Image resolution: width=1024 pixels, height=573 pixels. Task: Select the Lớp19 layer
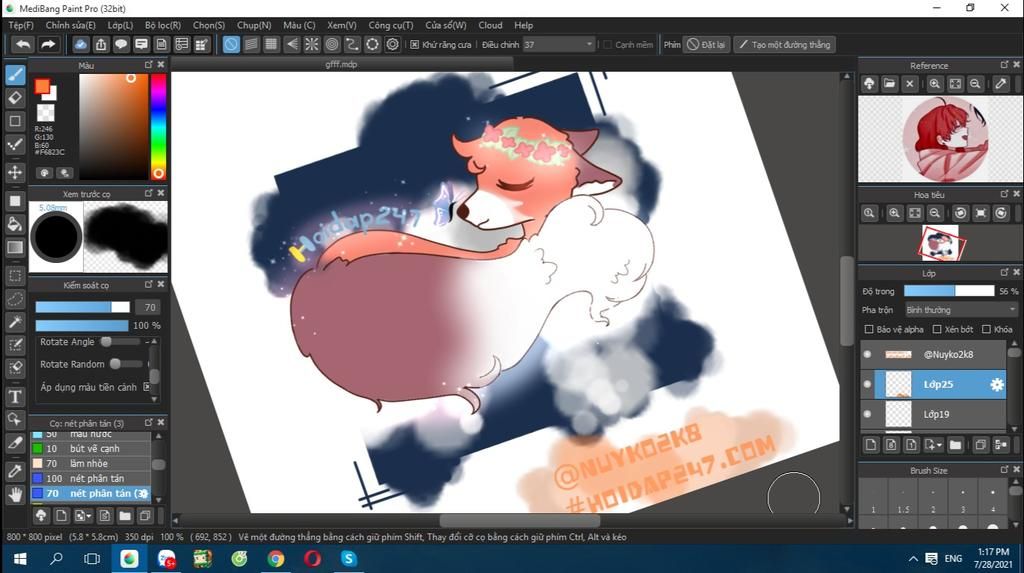pyautogui.click(x=933, y=414)
